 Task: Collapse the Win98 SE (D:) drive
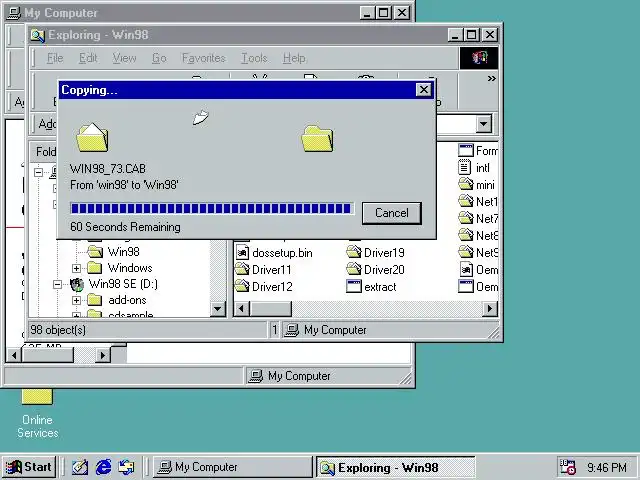pos(58,284)
